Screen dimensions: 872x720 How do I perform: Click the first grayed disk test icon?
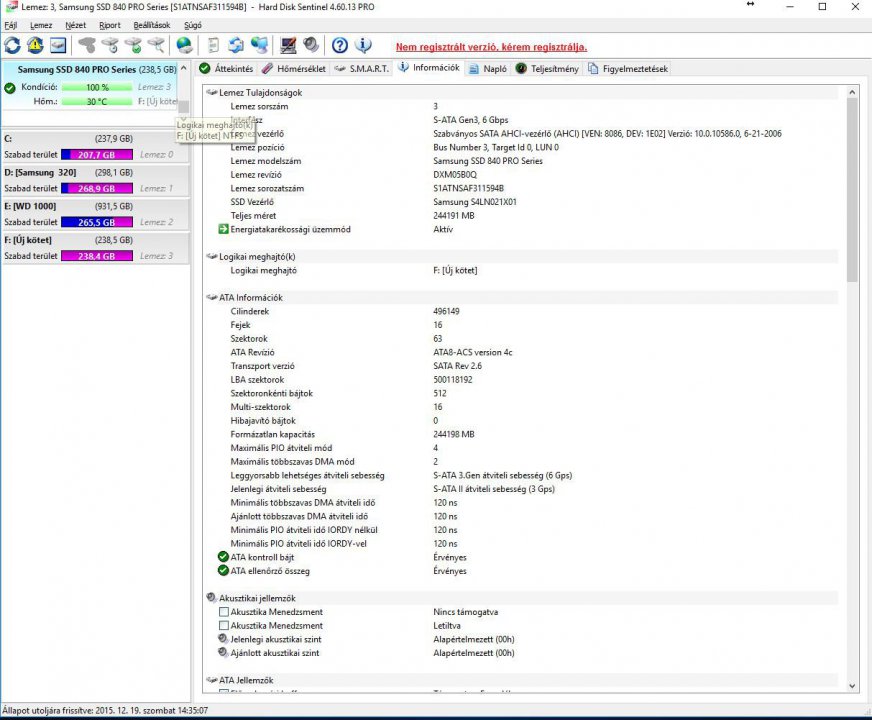(x=86, y=45)
